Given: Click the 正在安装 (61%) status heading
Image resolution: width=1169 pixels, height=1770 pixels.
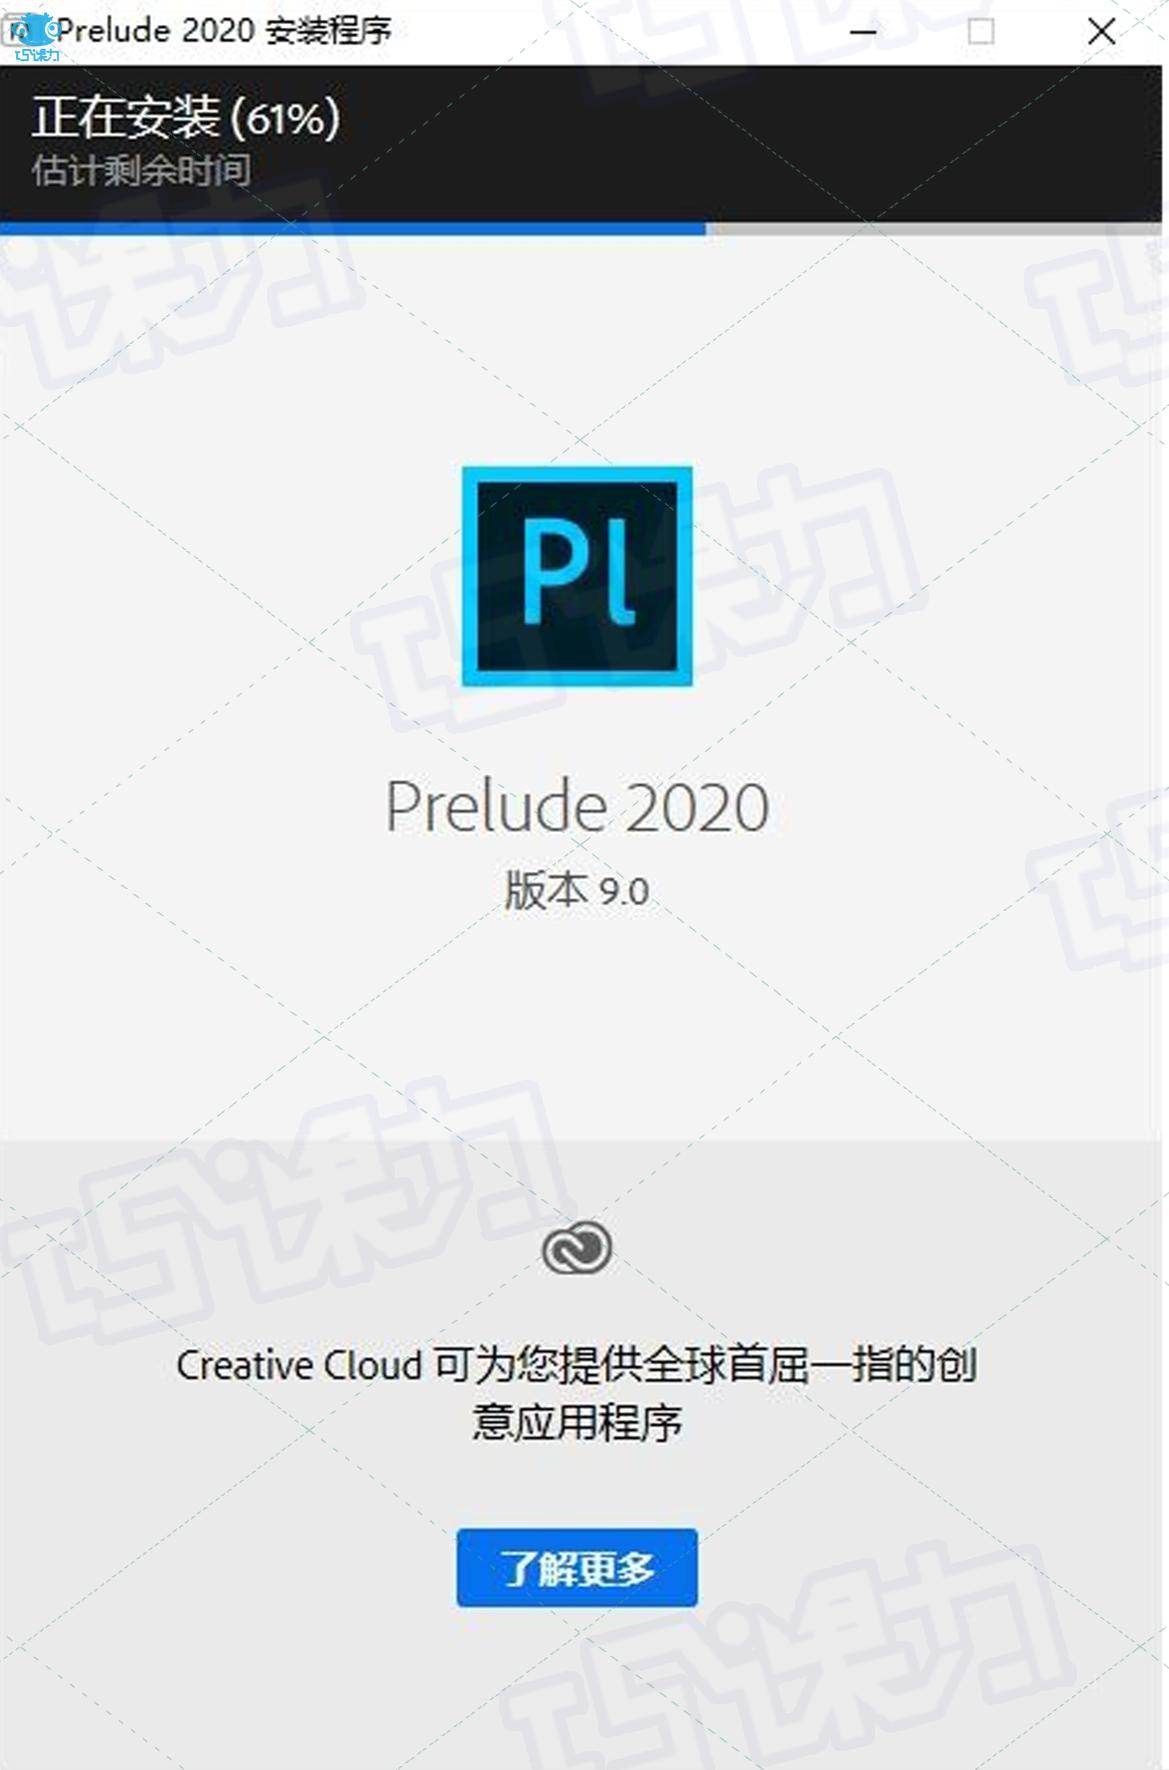Looking at the screenshot, I should 186,118.
